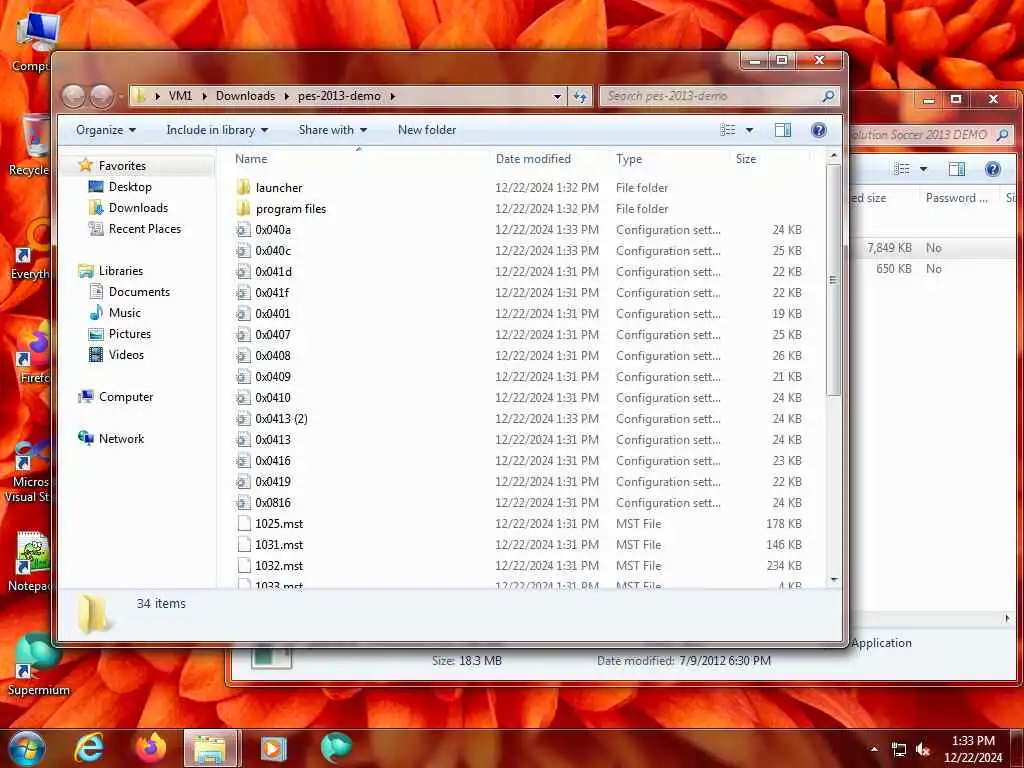
Task: Open the program files folder
Action: [x=291, y=208]
